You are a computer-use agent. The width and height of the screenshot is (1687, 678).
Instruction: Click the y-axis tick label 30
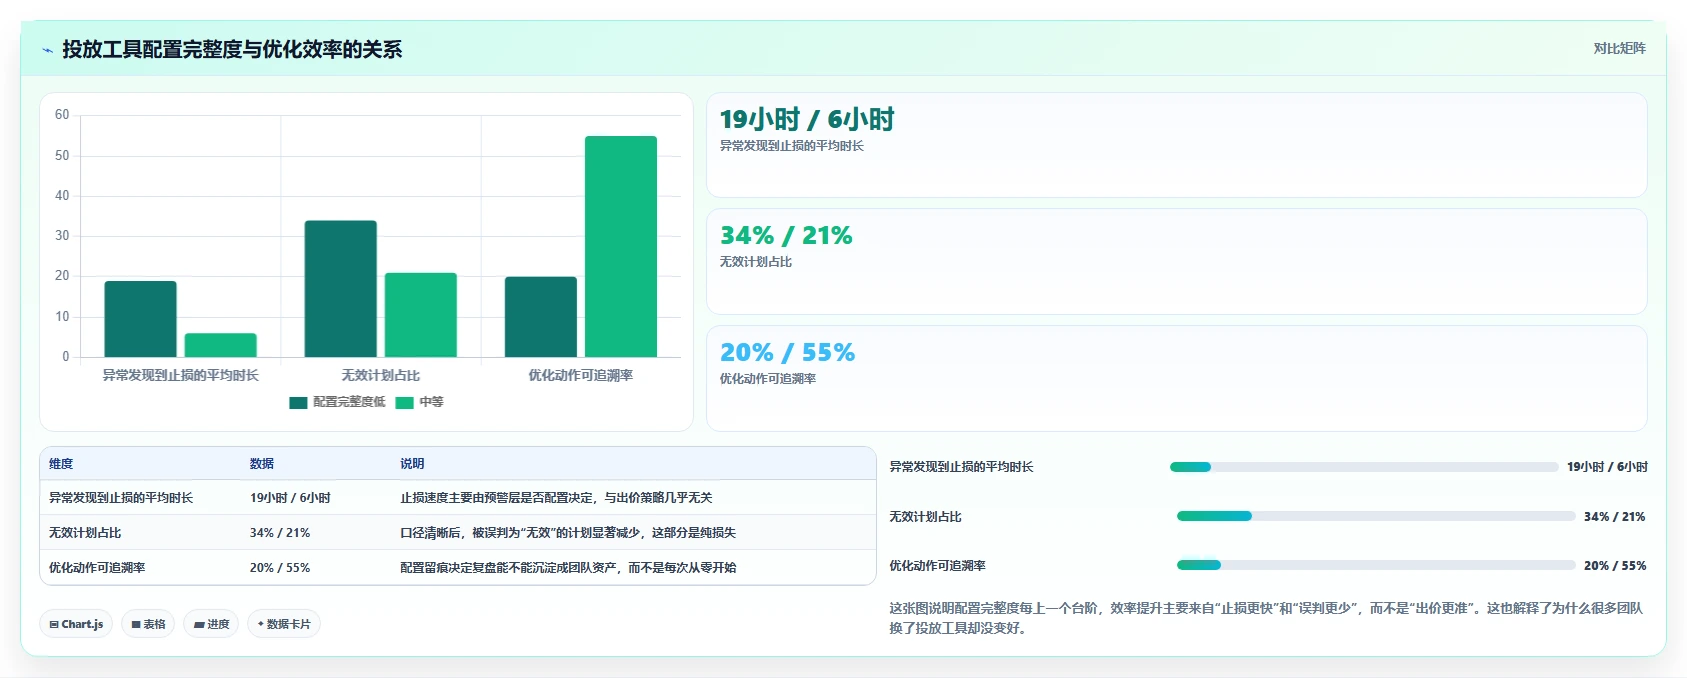62,236
